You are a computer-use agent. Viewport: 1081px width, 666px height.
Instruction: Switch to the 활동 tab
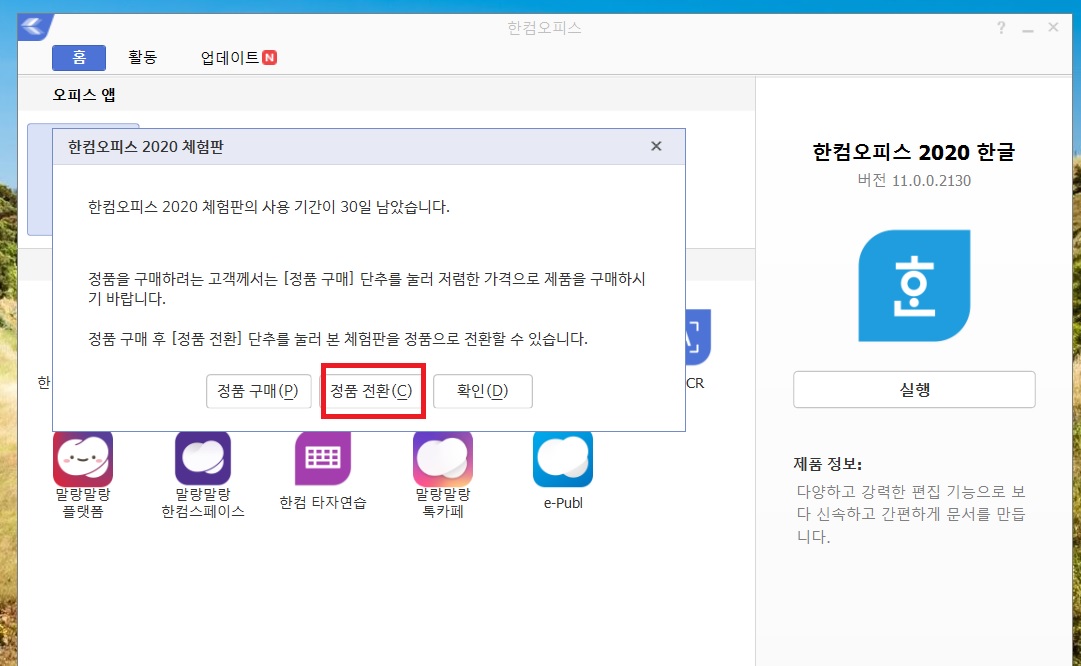point(143,58)
